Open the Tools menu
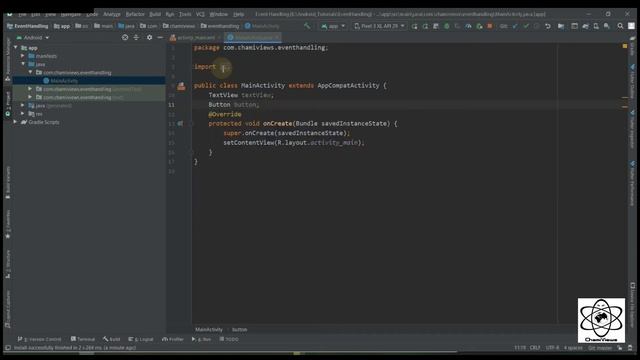This screenshot has width=640, height=360. pos(185,14)
